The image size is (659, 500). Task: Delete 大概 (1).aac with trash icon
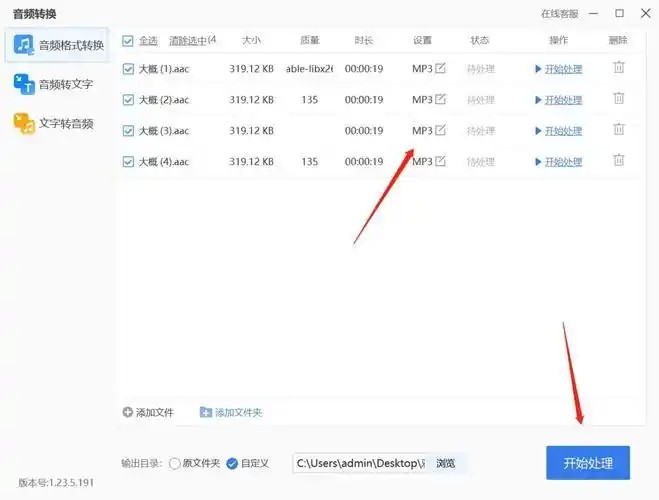pyautogui.click(x=619, y=67)
